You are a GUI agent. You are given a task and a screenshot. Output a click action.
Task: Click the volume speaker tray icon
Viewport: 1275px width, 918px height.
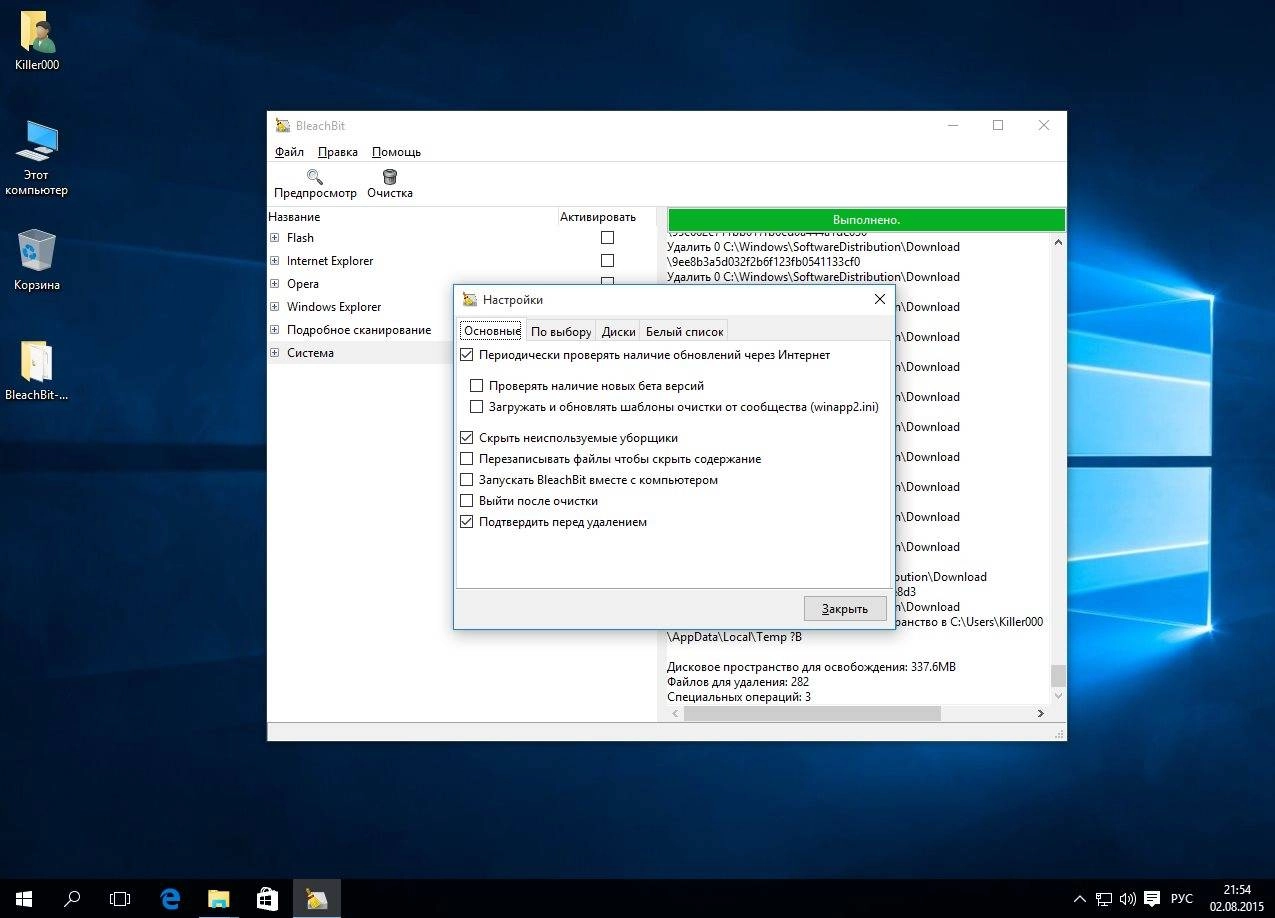pyautogui.click(x=1128, y=898)
